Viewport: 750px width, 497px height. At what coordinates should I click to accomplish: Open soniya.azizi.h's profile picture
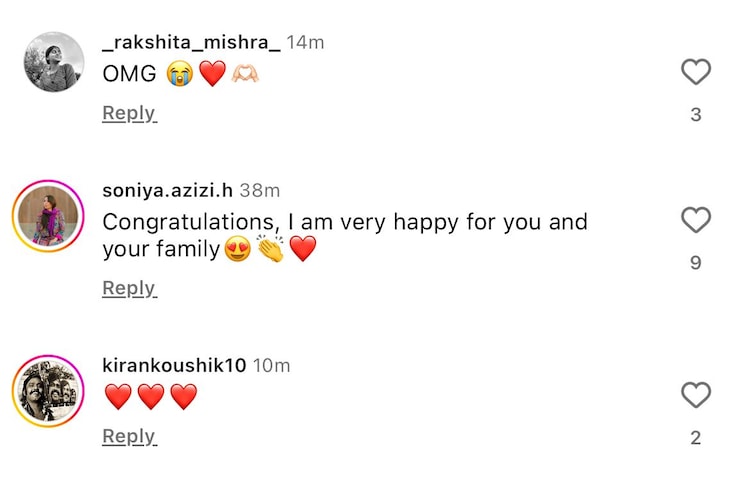coord(47,215)
